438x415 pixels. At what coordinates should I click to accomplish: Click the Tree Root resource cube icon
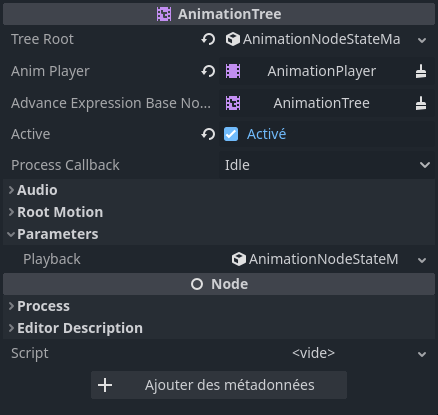(233, 39)
